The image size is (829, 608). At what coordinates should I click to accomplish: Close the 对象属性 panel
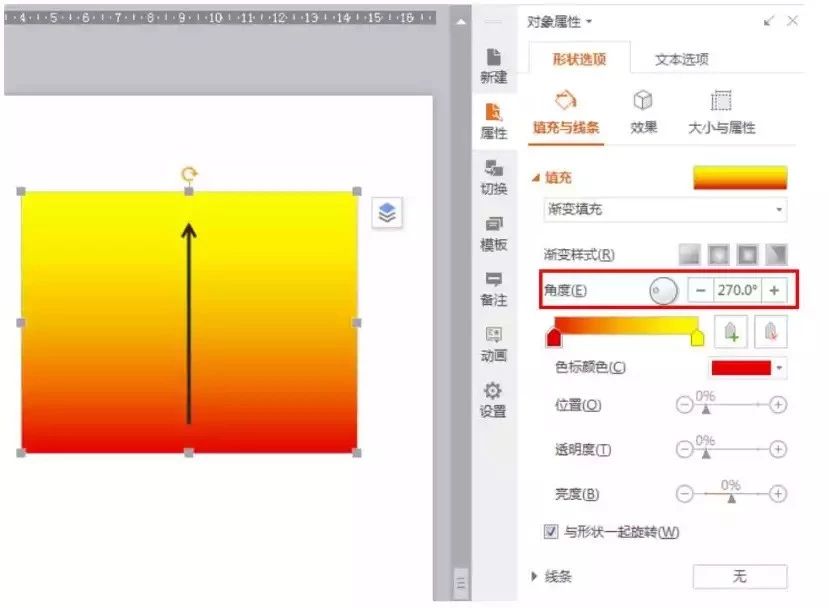point(793,21)
